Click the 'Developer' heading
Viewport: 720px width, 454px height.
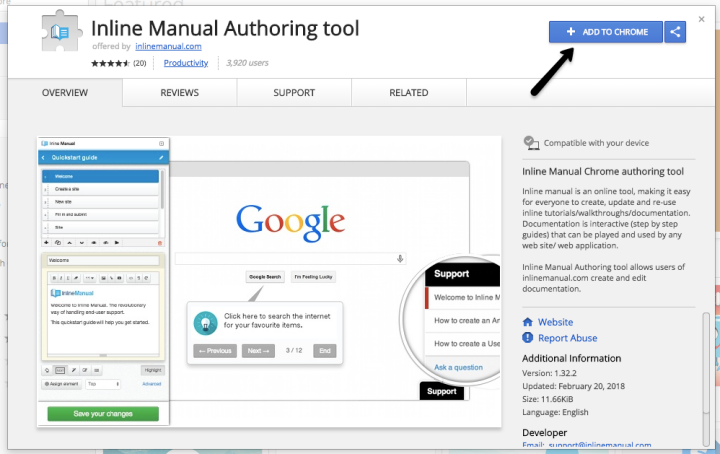coord(545,432)
